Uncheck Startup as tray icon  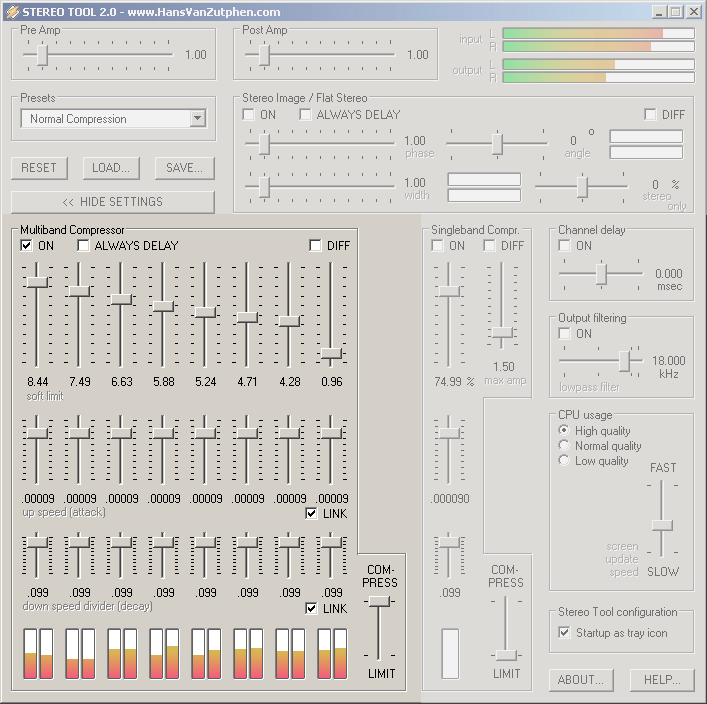tap(564, 632)
